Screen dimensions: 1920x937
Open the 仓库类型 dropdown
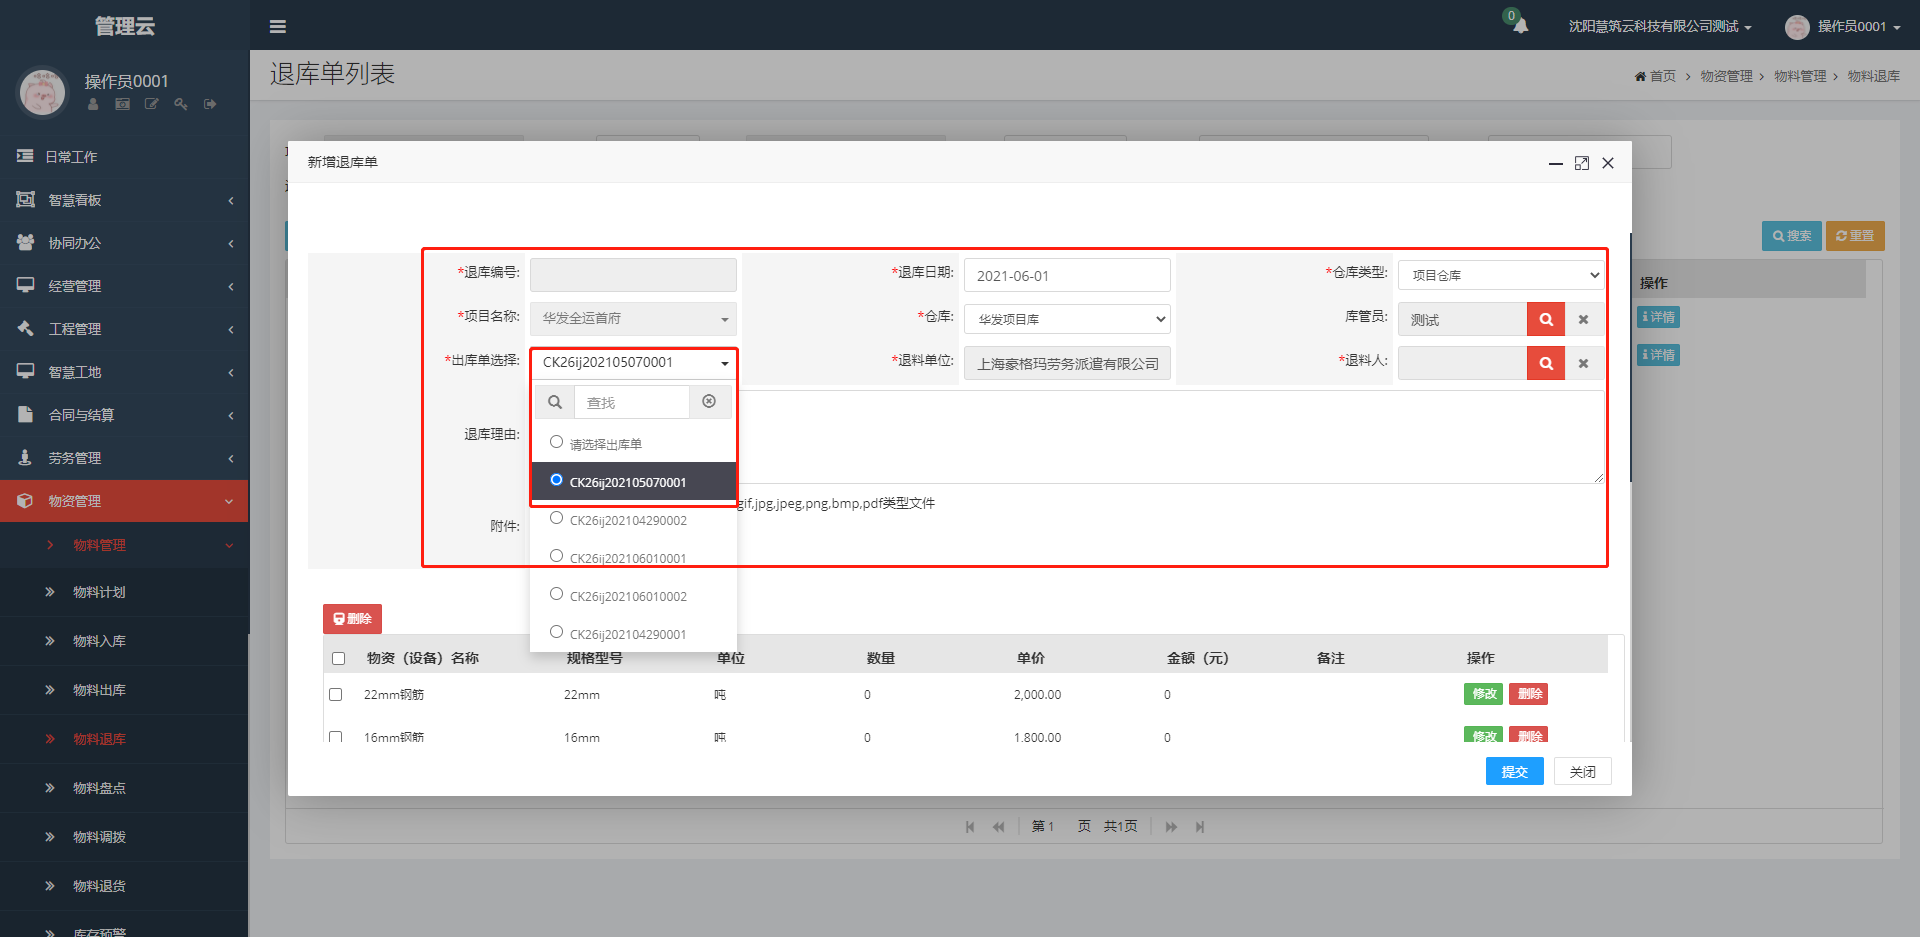(x=1501, y=275)
